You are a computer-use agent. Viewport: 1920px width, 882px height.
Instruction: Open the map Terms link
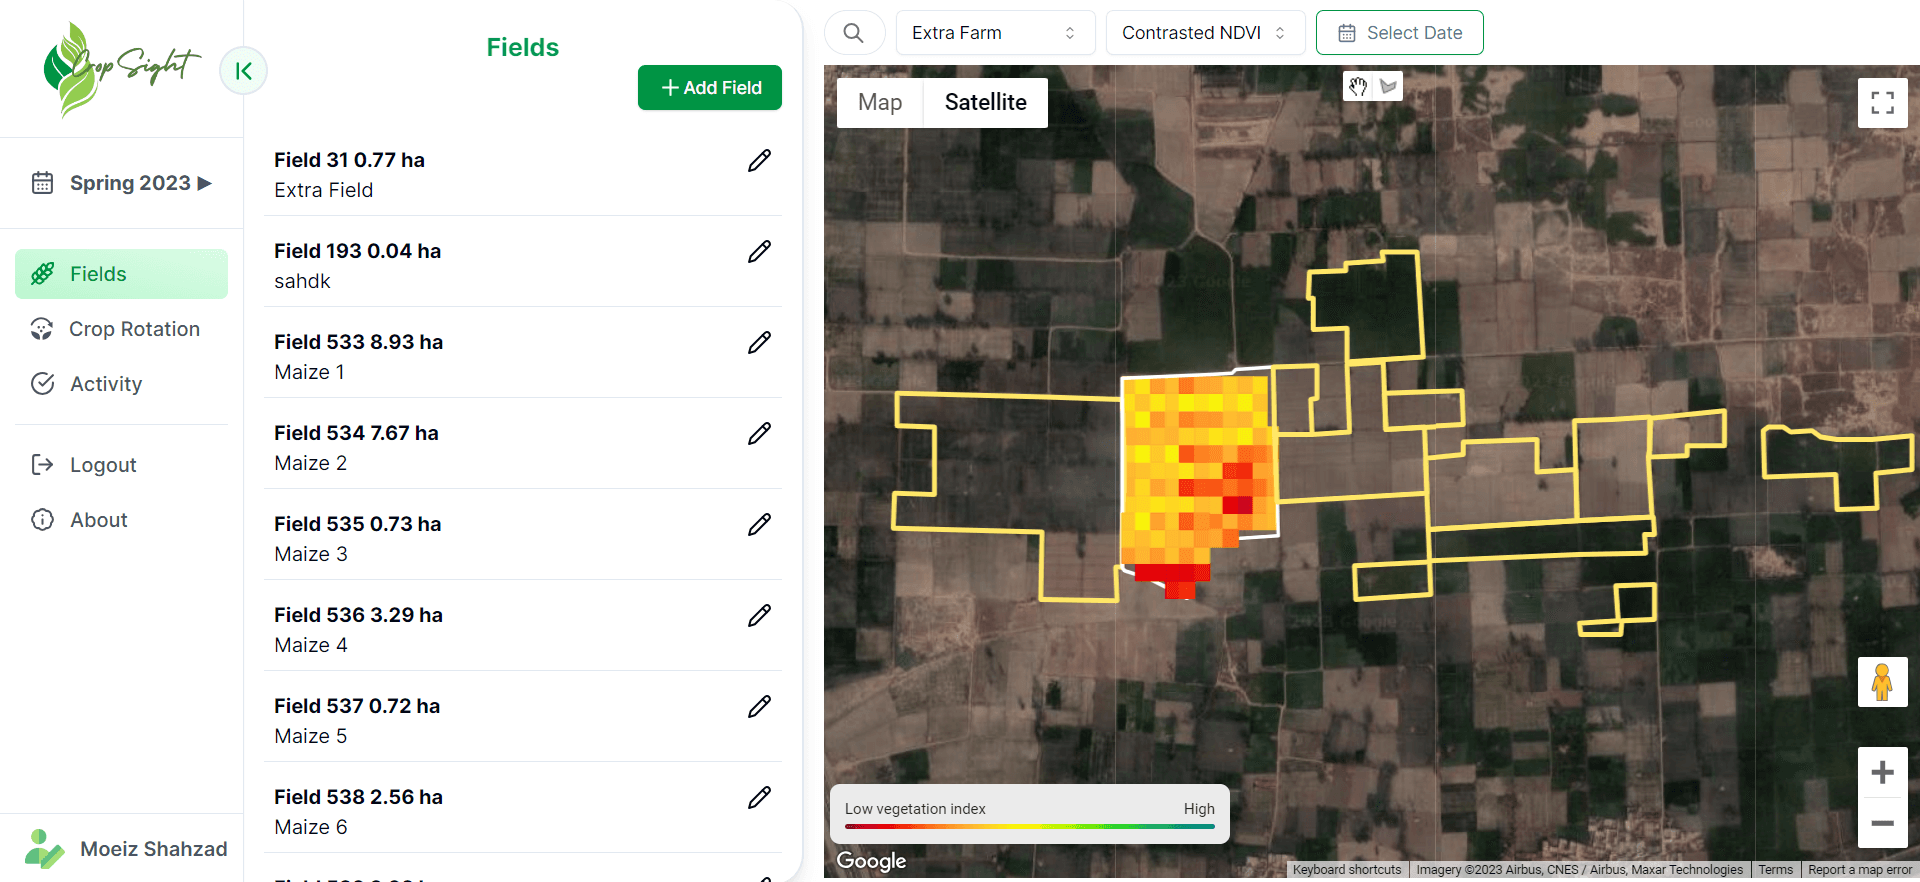1776,870
